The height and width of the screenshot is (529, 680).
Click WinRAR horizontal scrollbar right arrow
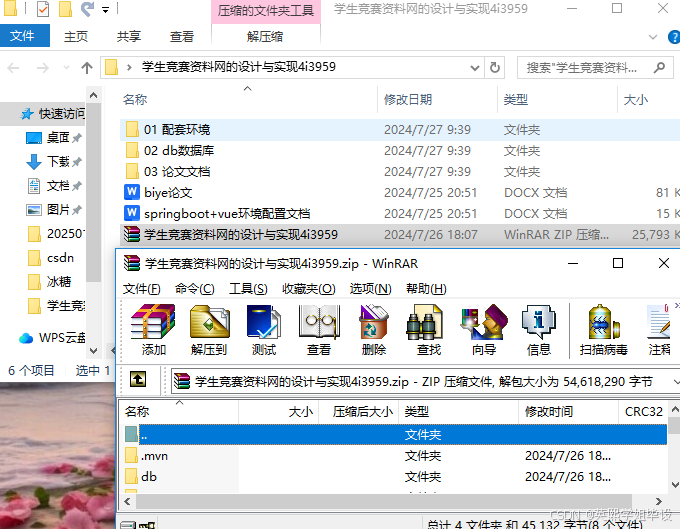pyautogui.click(x=658, y=502)
